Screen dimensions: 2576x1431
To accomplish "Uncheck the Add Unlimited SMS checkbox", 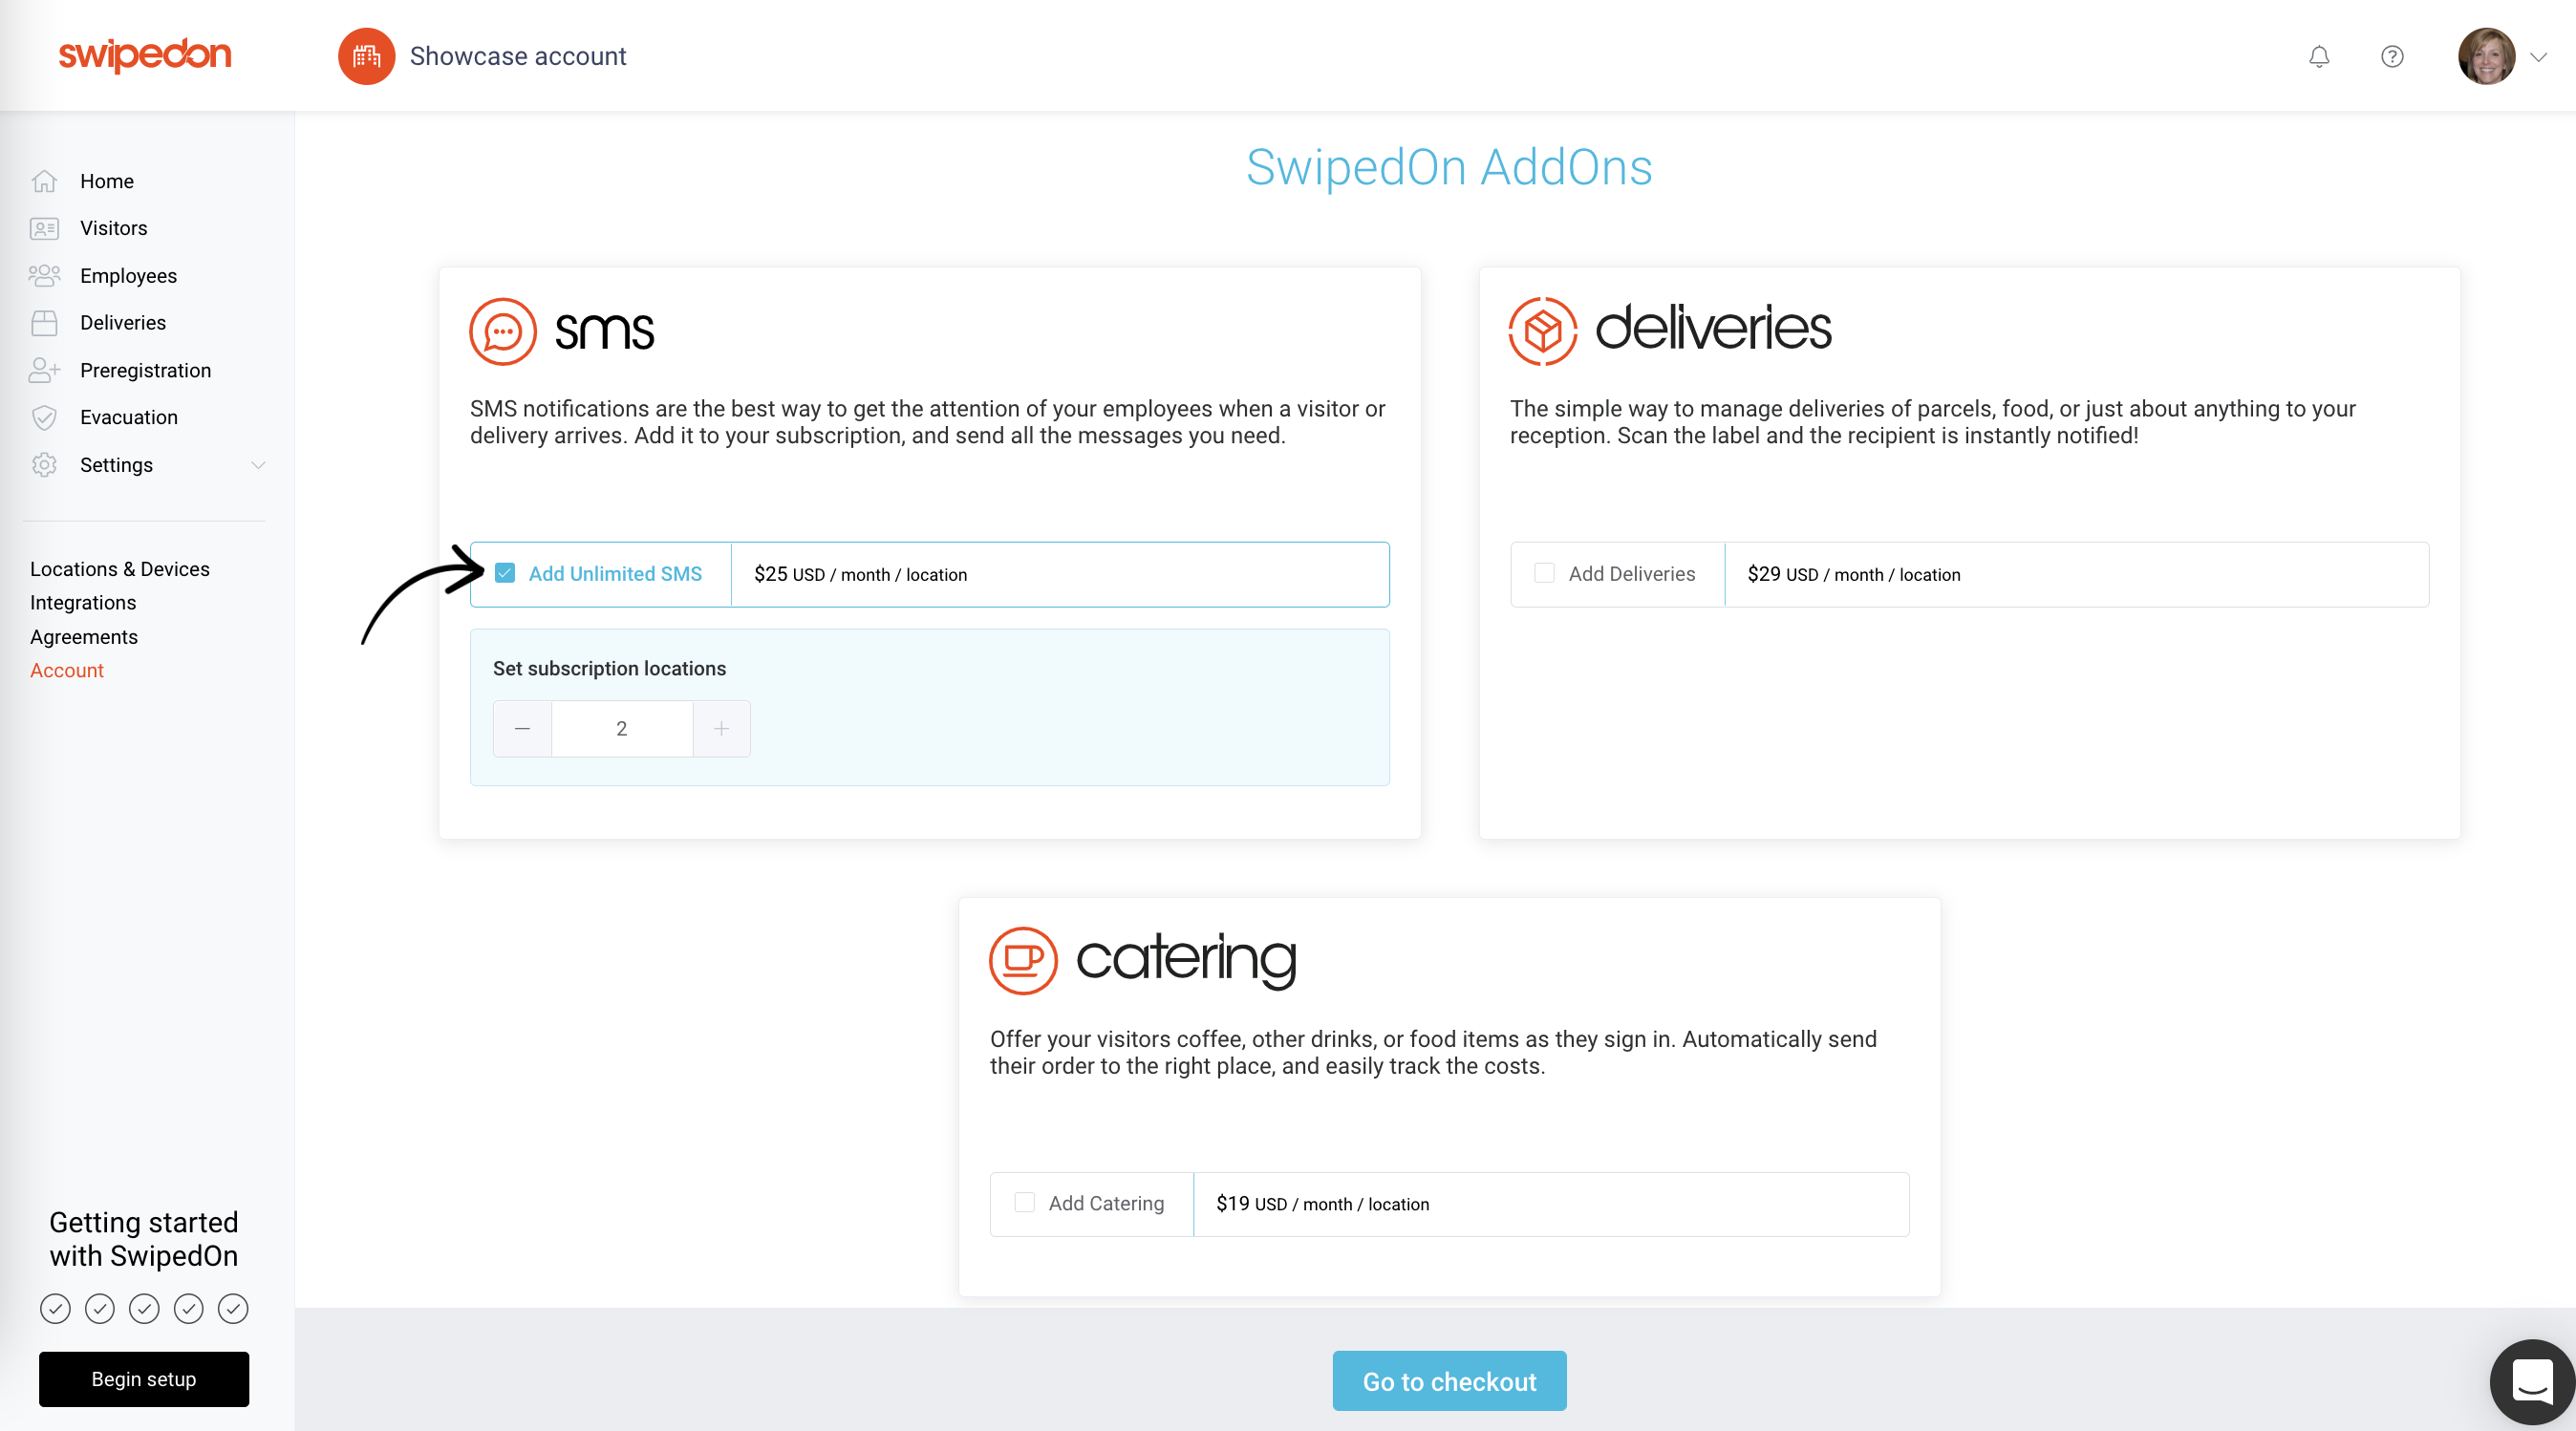I will pos(505,573).
